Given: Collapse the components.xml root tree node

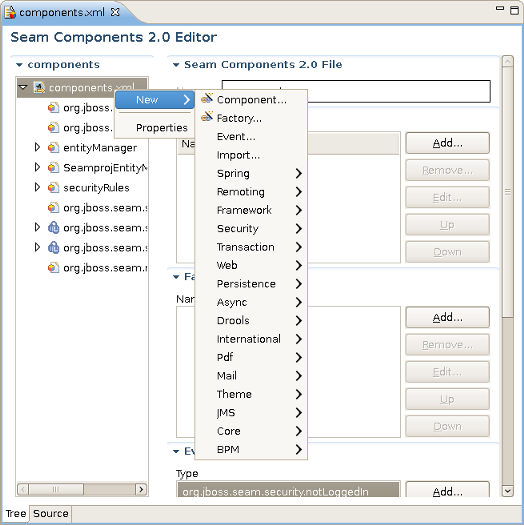Looking at the screenshot, I should coord(23,87).
